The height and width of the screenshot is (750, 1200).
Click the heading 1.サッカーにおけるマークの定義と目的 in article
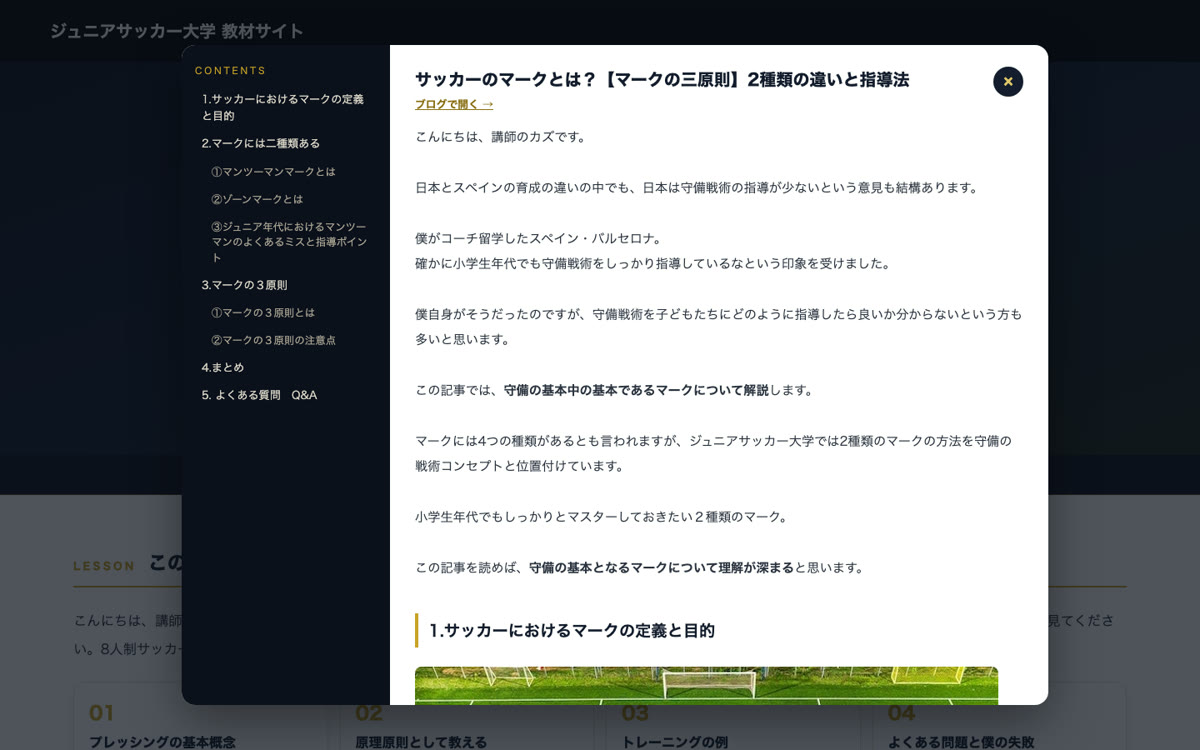(572, 630)
